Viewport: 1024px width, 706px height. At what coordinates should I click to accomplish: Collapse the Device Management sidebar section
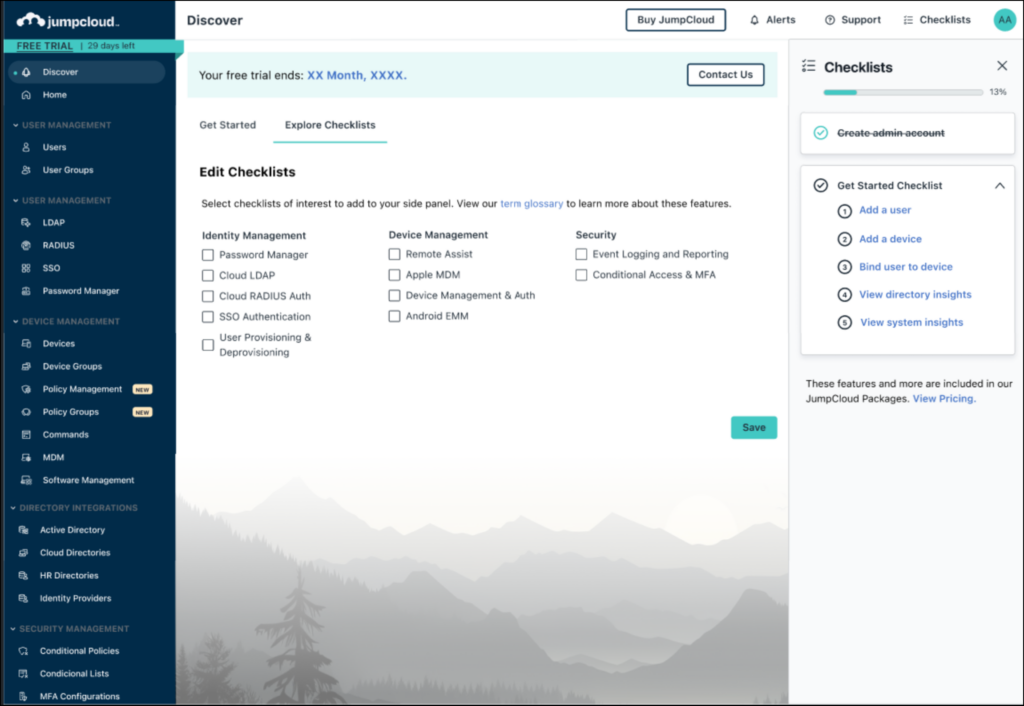[14, 322]
